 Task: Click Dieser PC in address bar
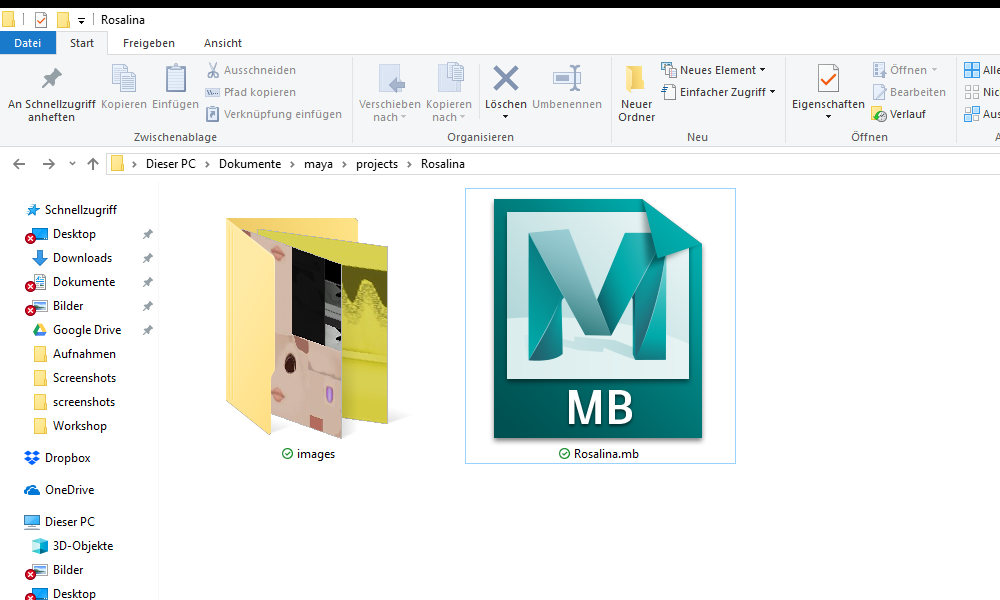coord(170,164)
